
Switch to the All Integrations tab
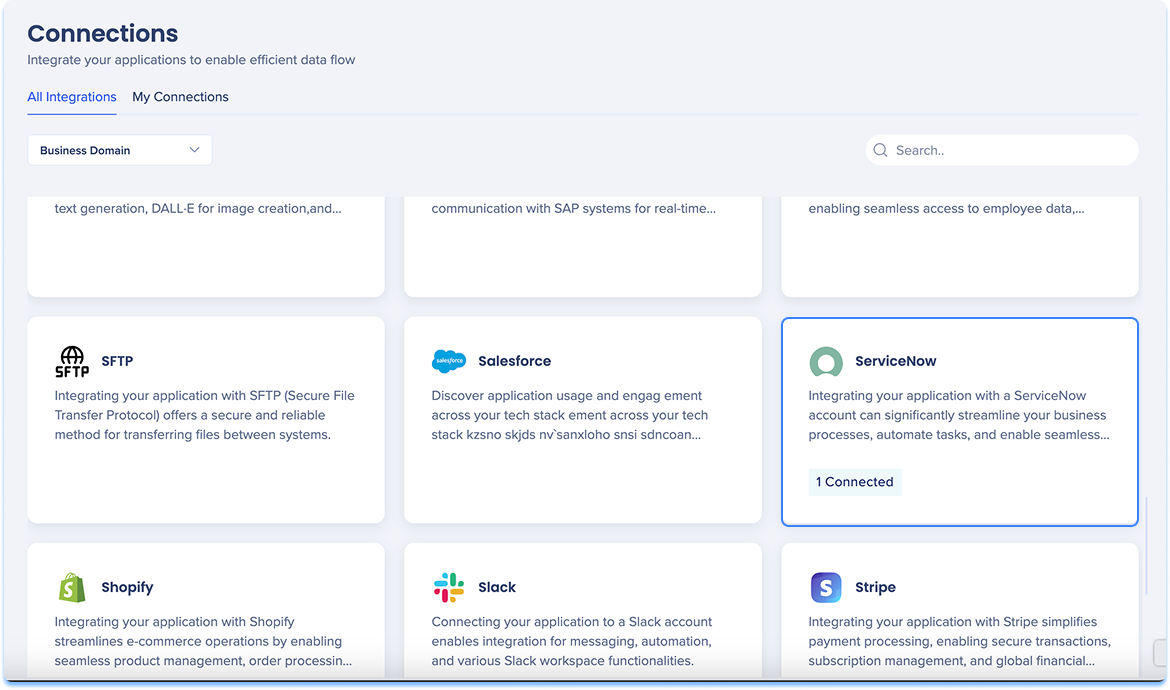pos(72,97)
